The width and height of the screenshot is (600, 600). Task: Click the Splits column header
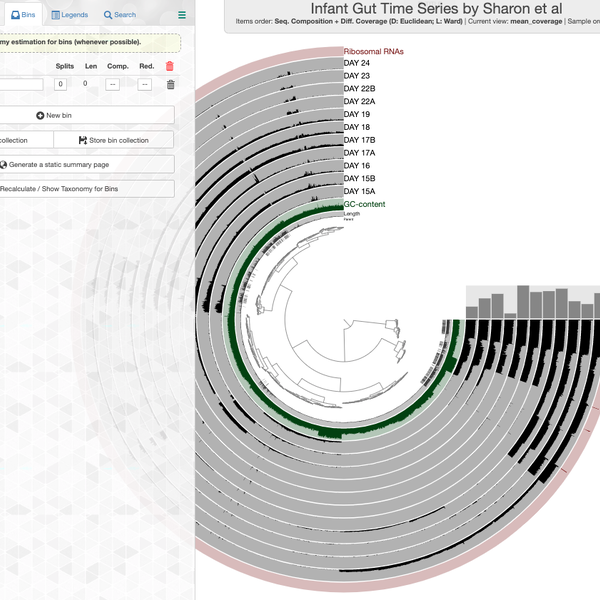[65, 66]
